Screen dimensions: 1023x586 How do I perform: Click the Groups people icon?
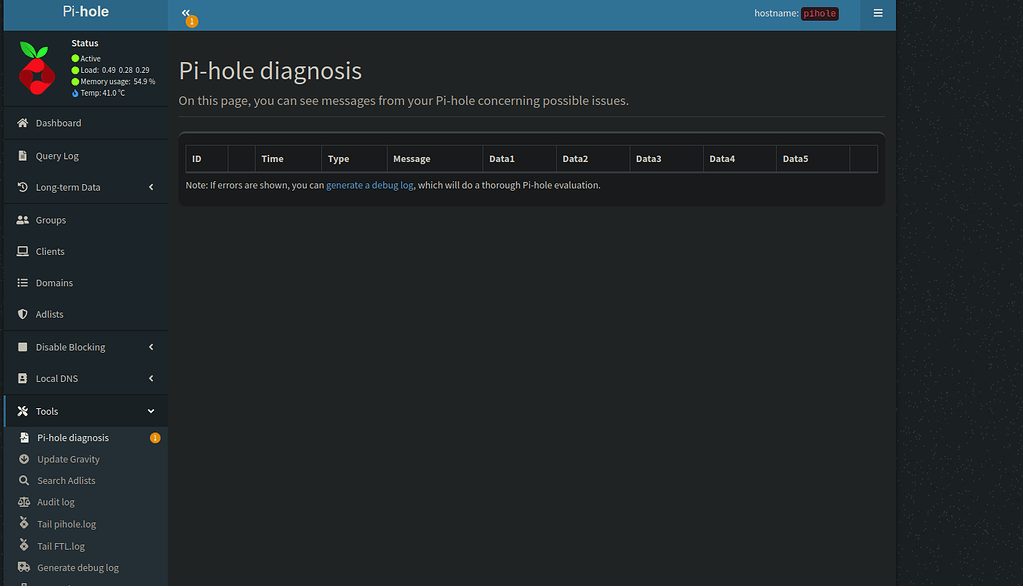(23, 220)
